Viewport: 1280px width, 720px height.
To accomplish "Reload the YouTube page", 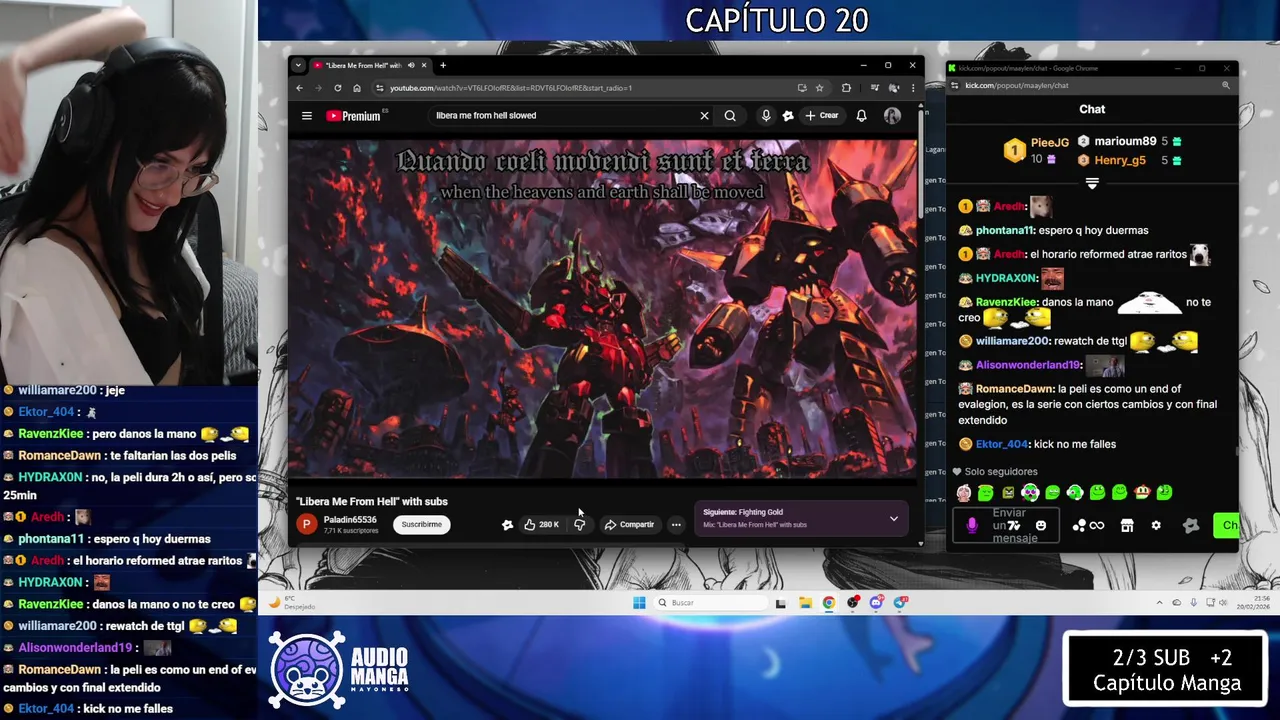I will pos(338,88).
